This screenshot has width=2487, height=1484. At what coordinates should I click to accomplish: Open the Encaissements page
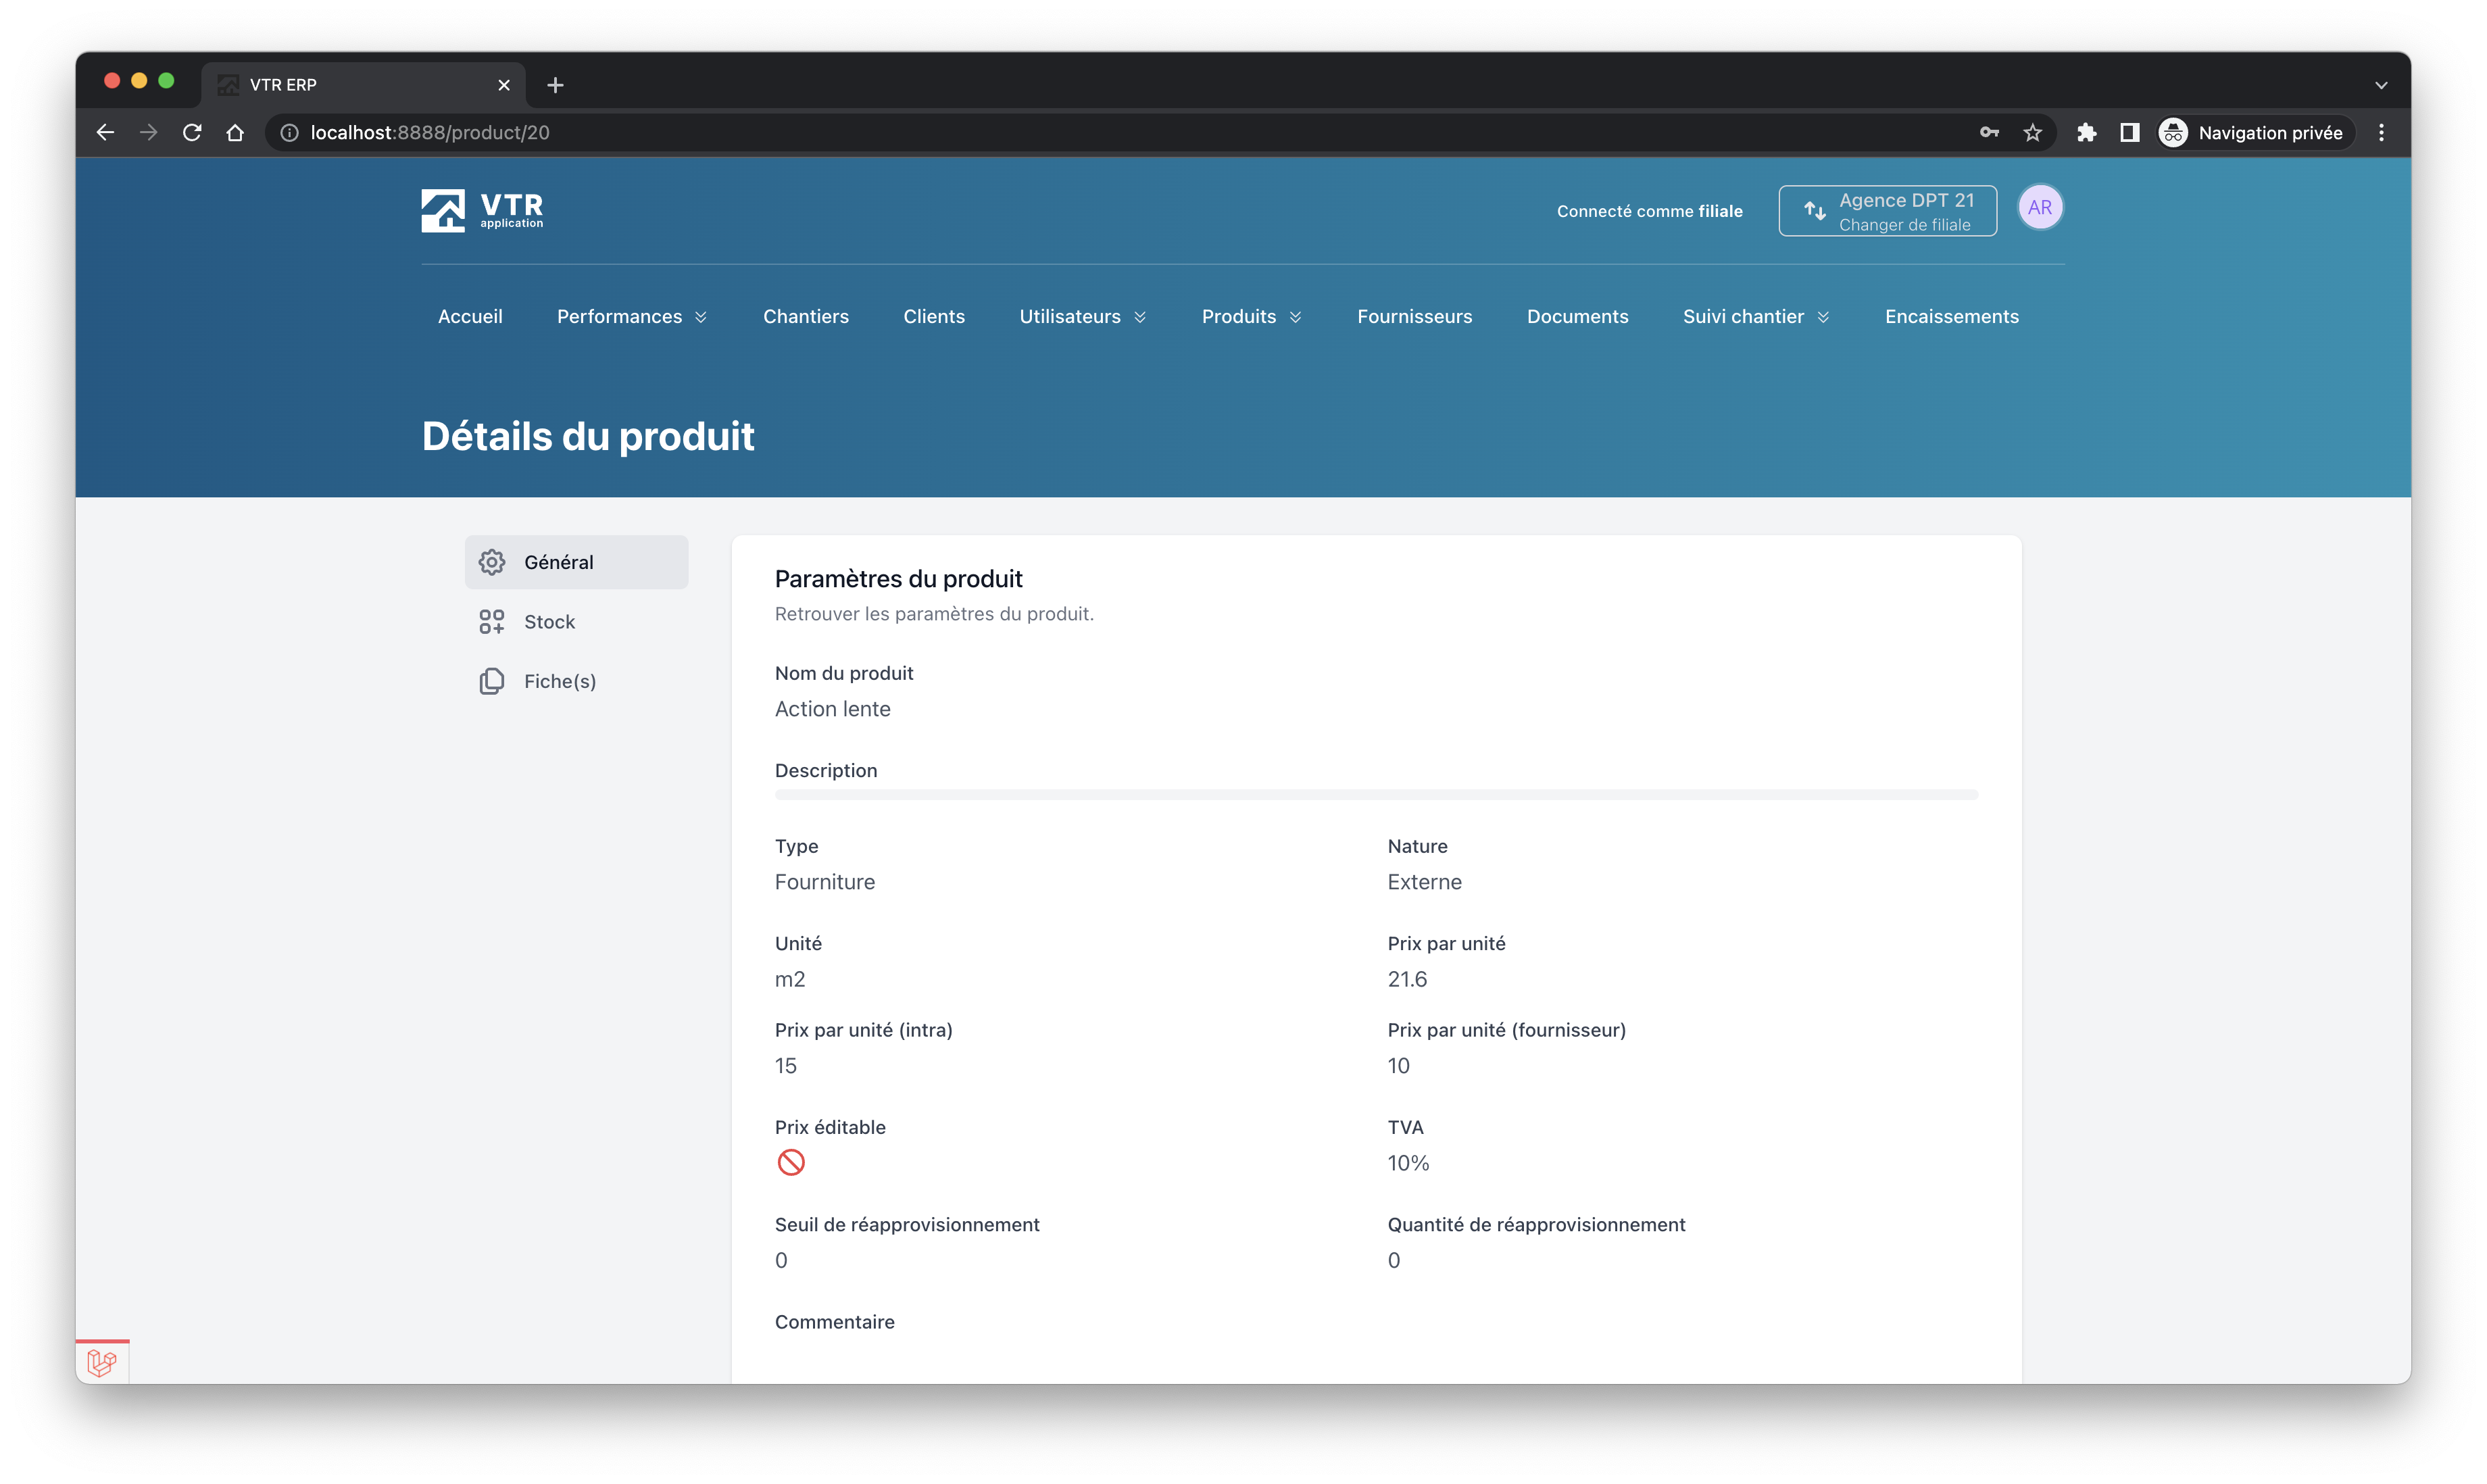coord(1951,317)
